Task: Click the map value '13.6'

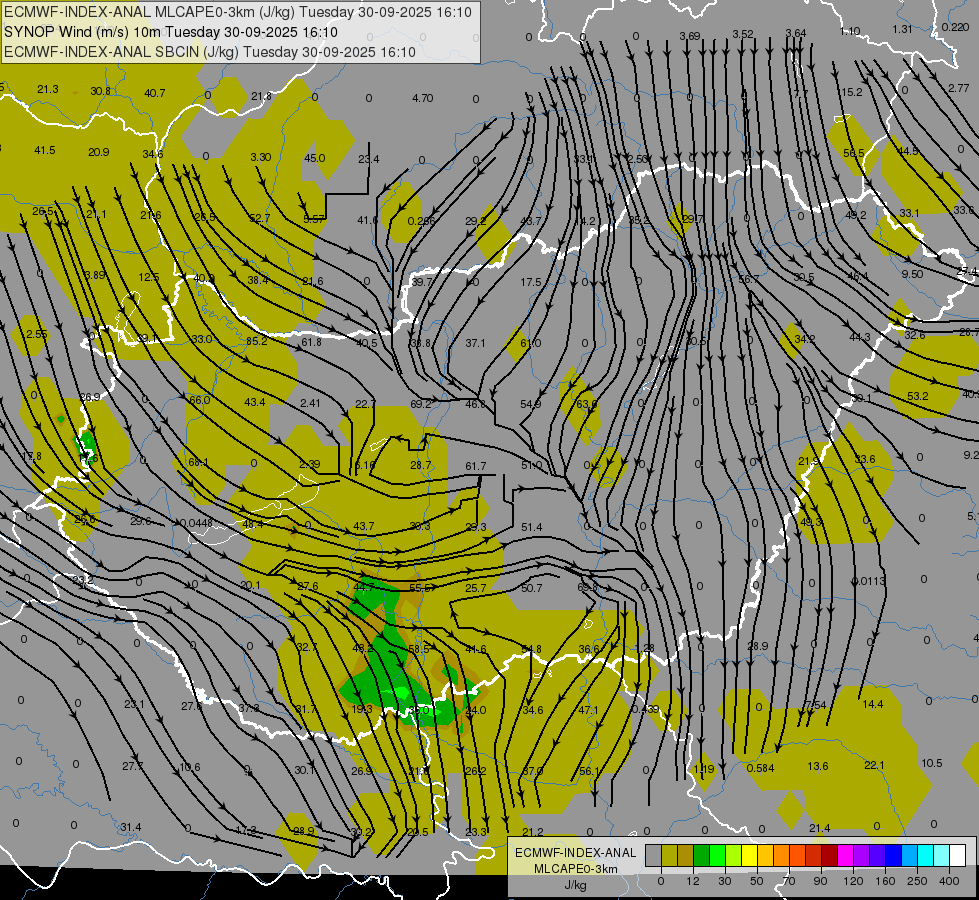Action: [818, 766]
